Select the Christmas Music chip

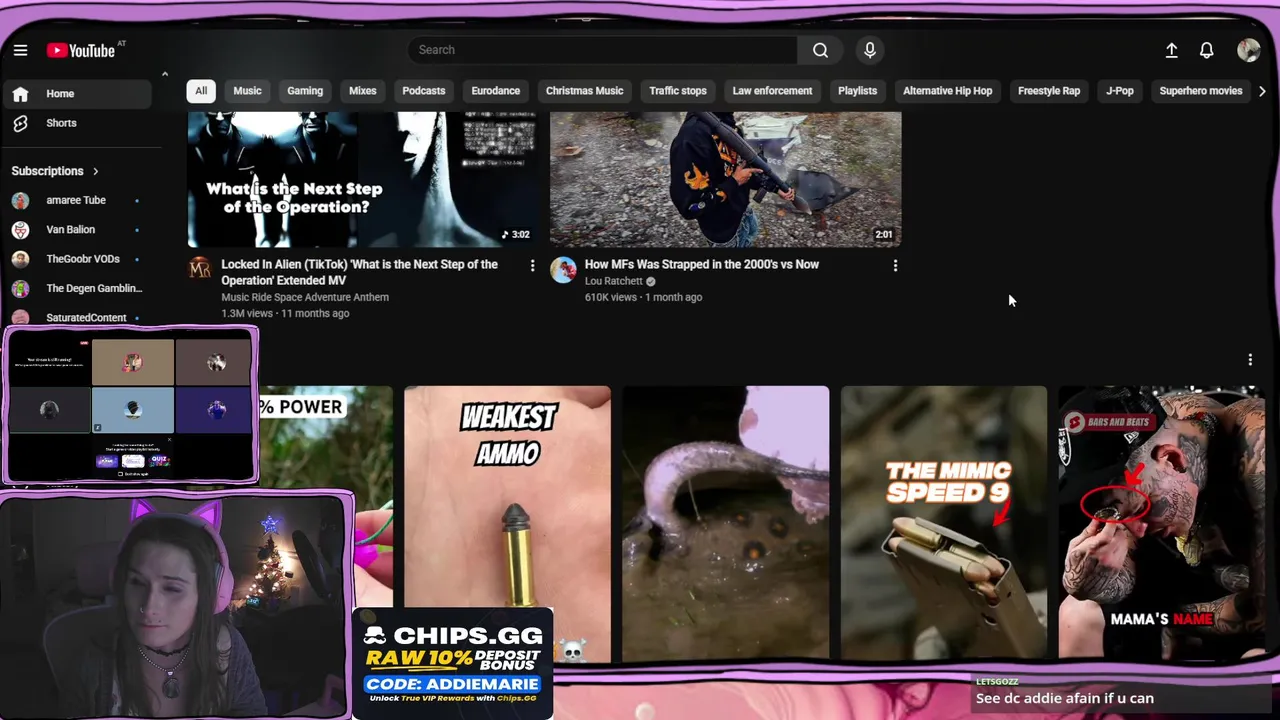click(584, 91)
